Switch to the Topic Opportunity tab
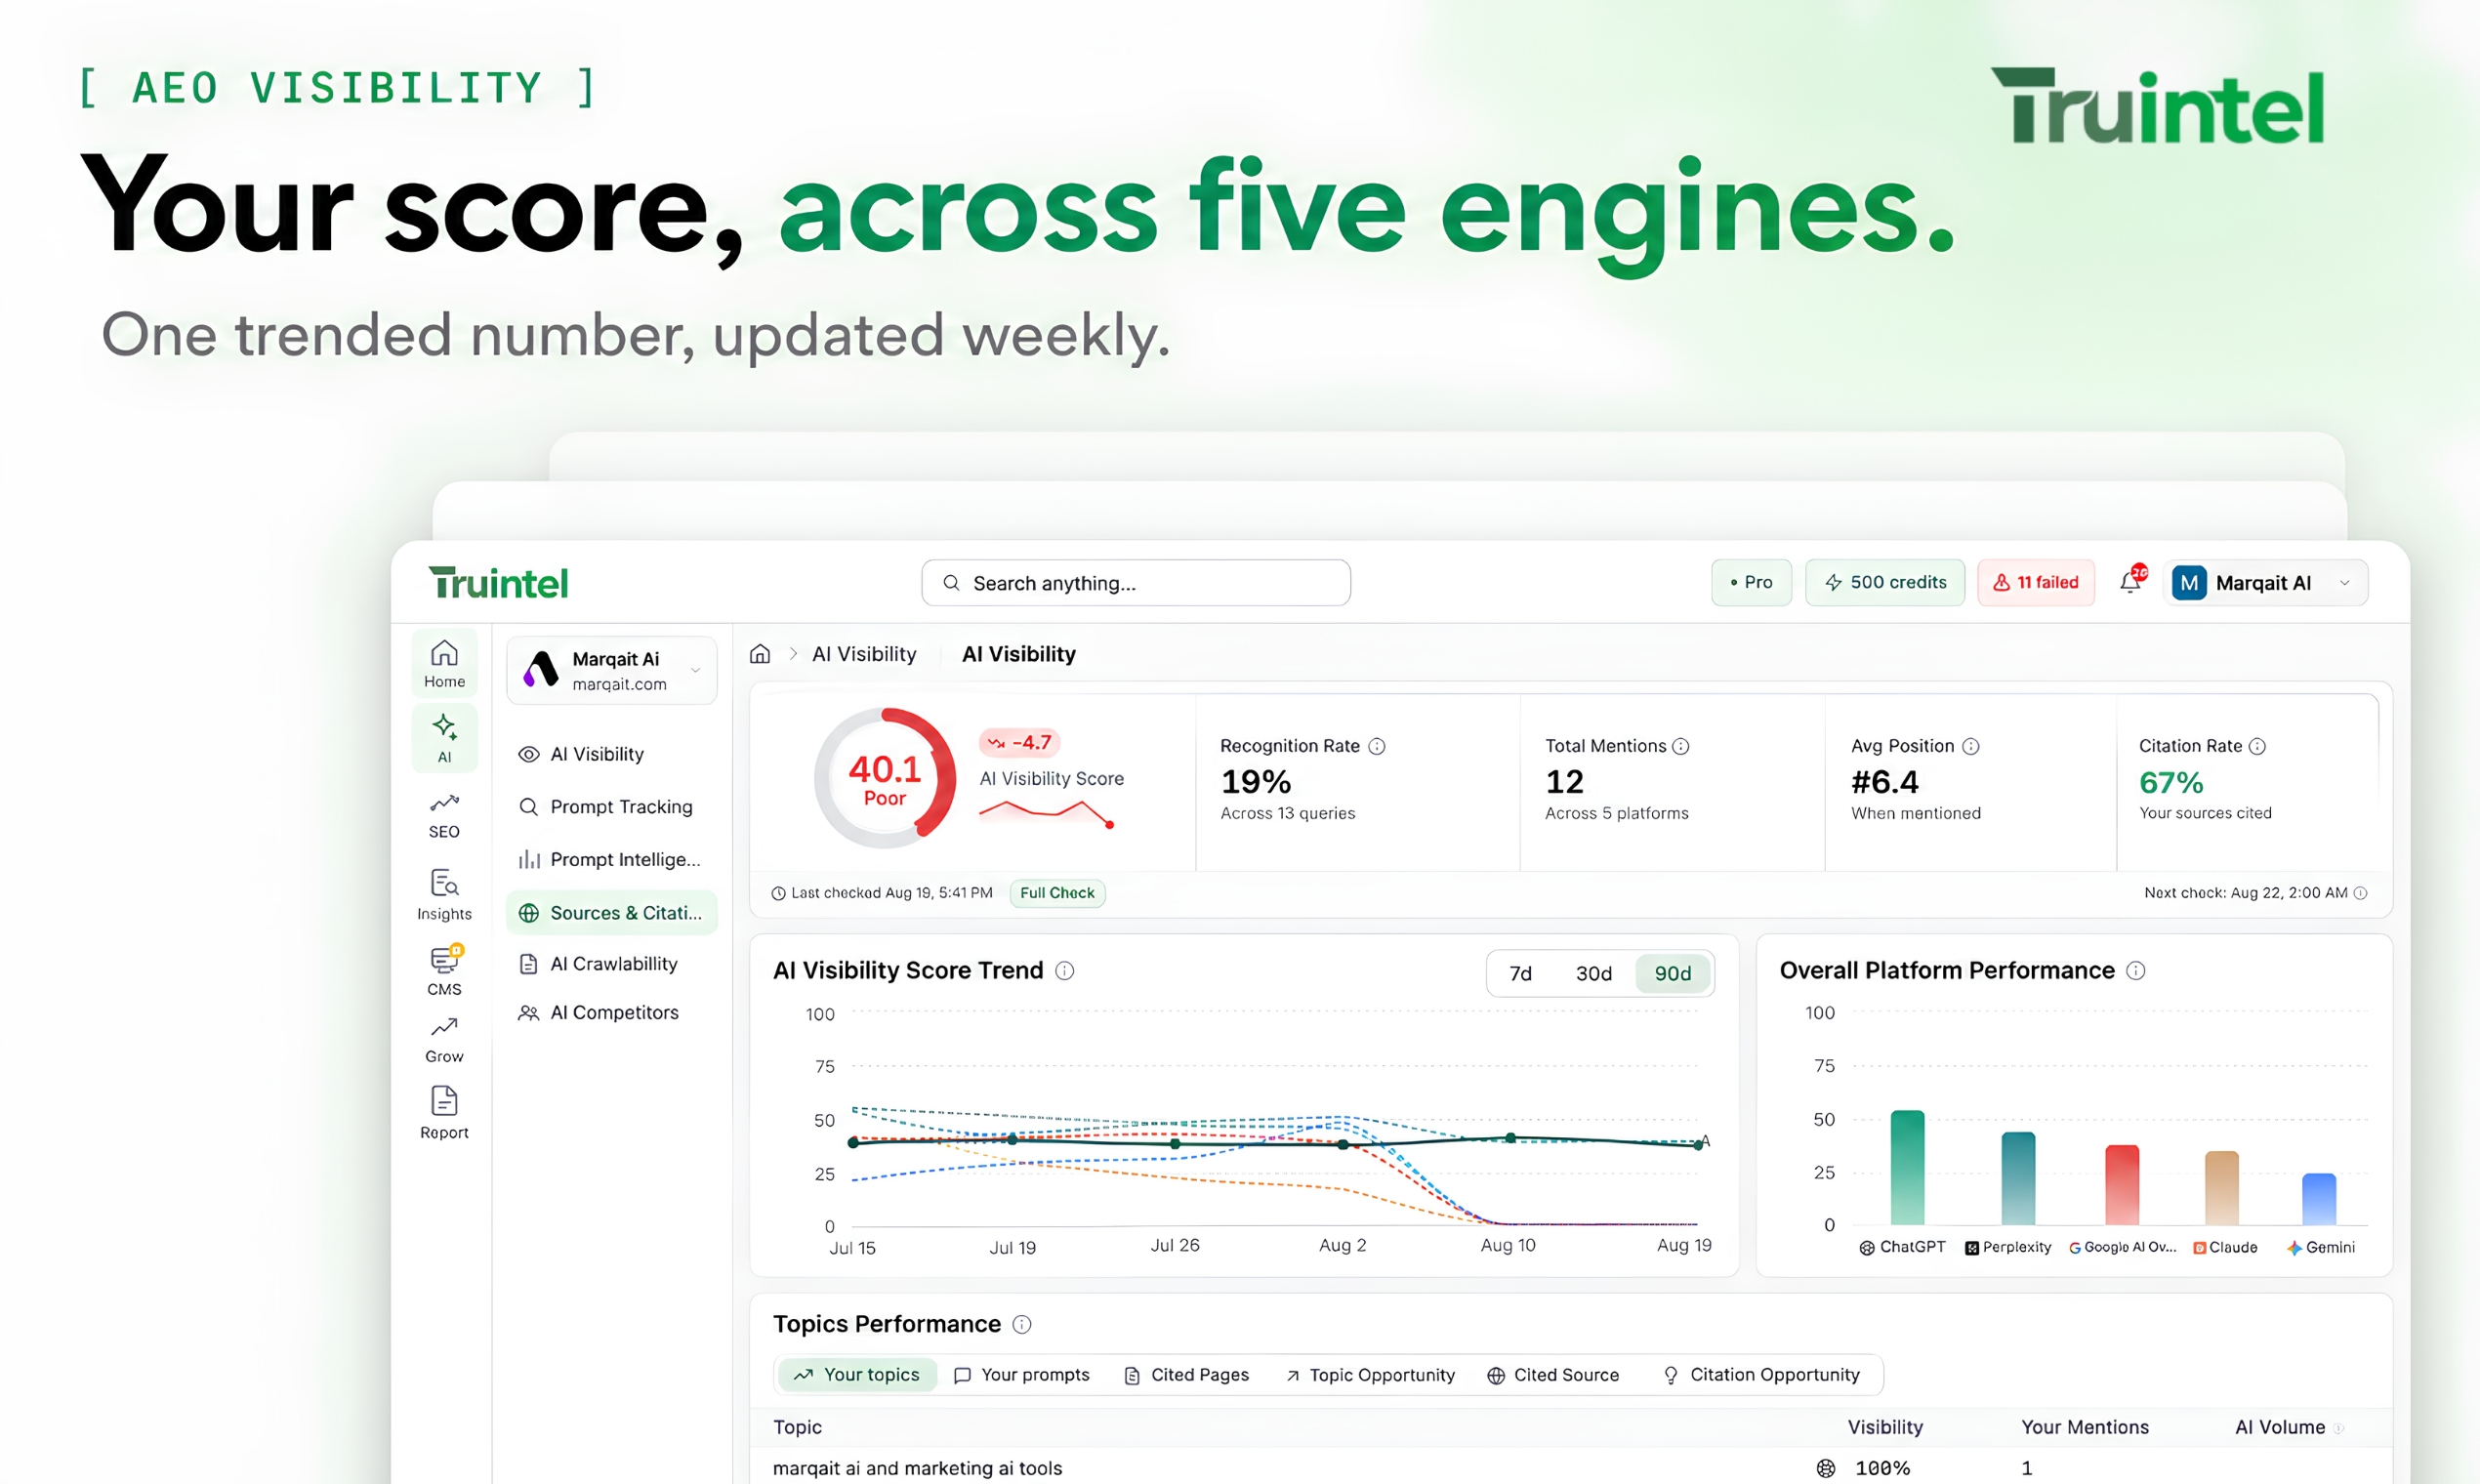The width and height of the screenshot is (2480, 1484). tap(1370, 1375)
